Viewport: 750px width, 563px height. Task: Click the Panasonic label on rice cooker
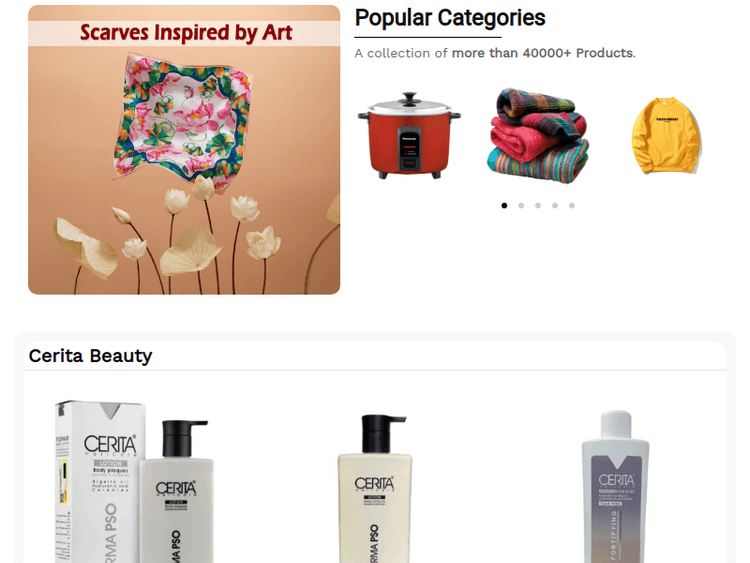click(x=409, y=139)
